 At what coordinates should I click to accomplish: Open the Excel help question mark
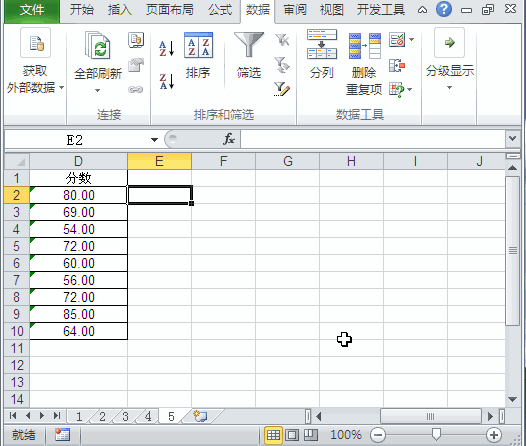tap(443, 9)
